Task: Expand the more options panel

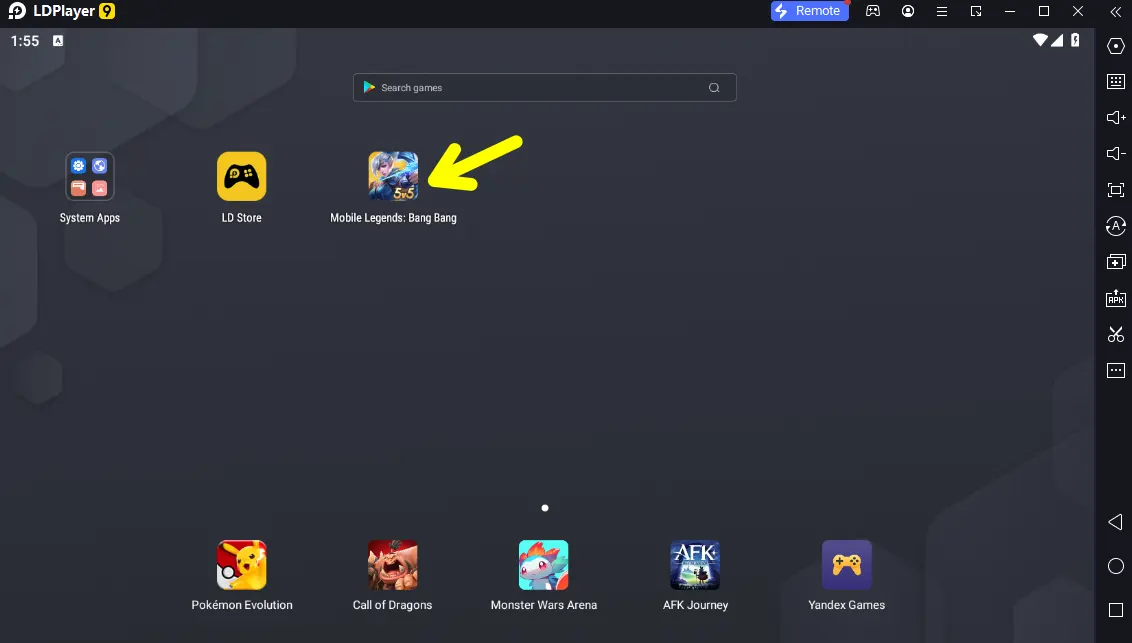Action: tap(1115, 370)
